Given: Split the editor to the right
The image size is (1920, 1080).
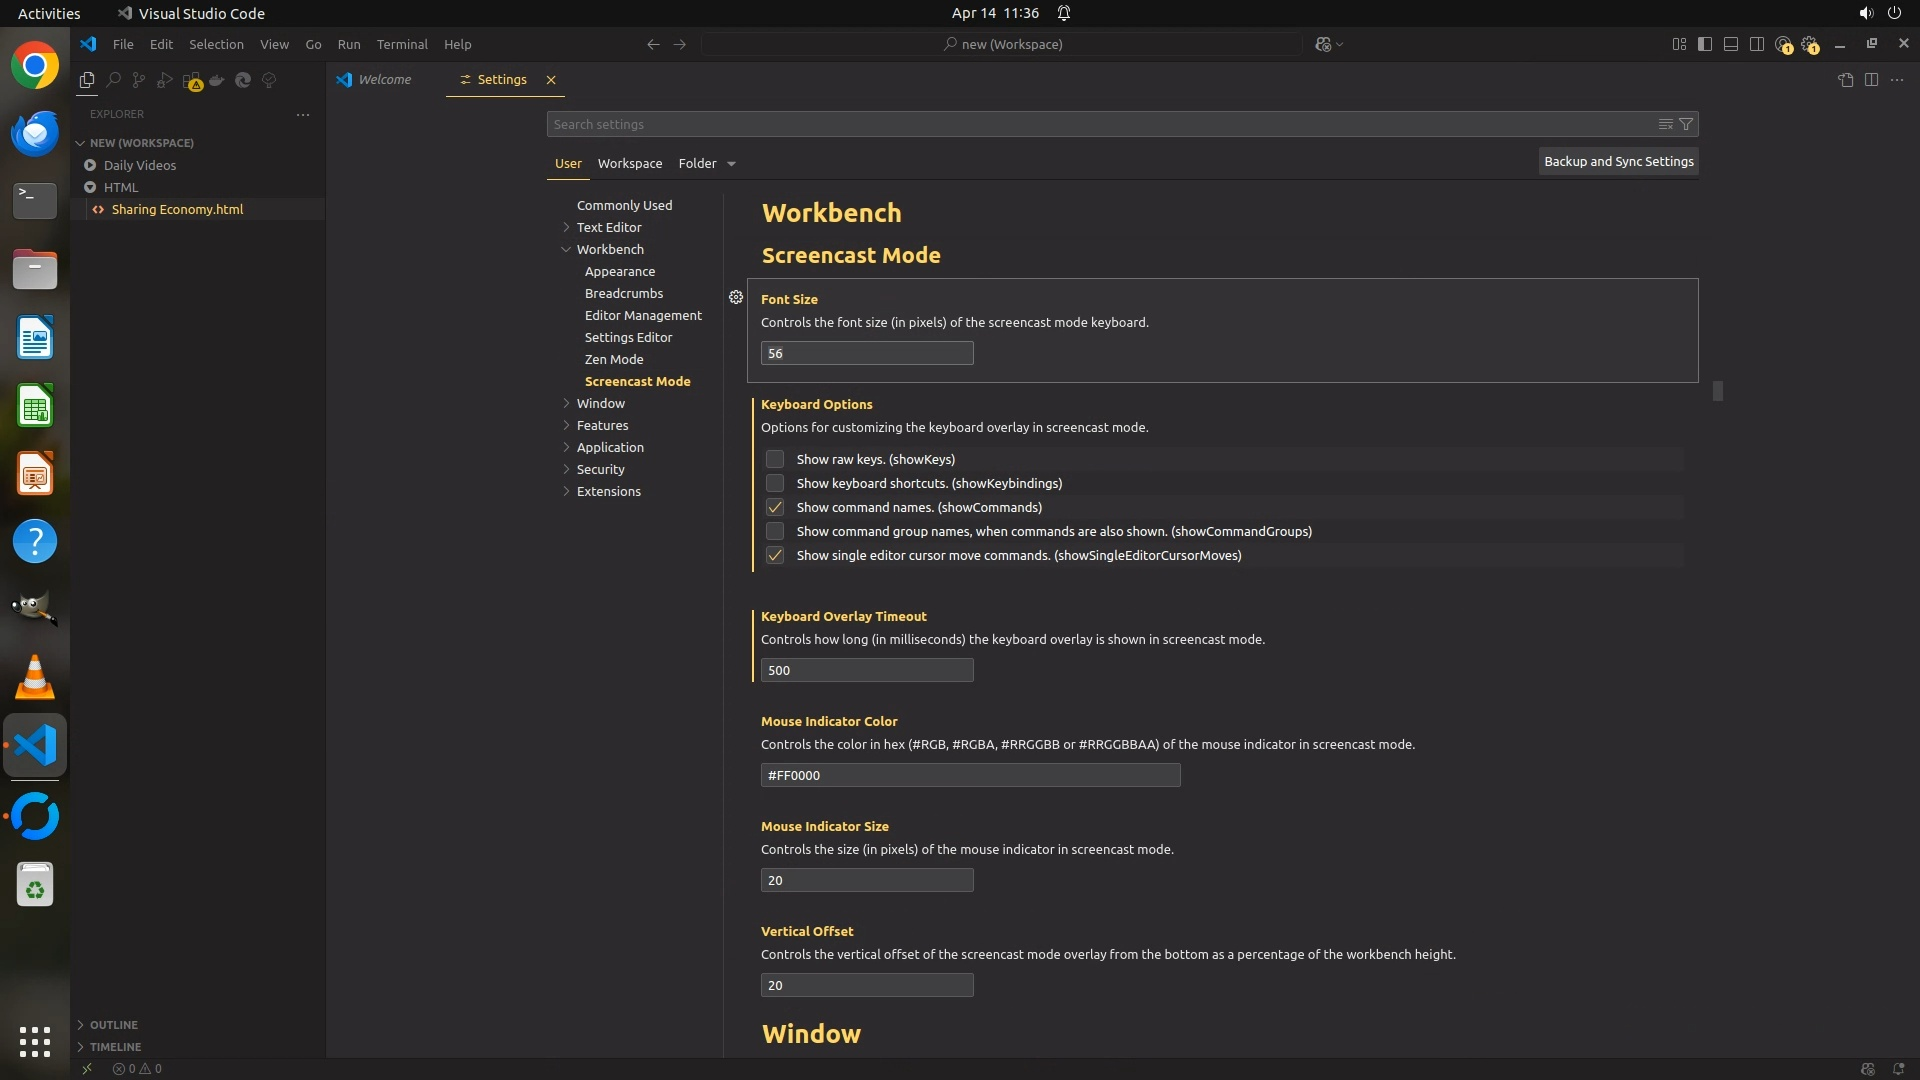Looking at the screenshot, I should pyautogui.click(x=1871, y=80).
